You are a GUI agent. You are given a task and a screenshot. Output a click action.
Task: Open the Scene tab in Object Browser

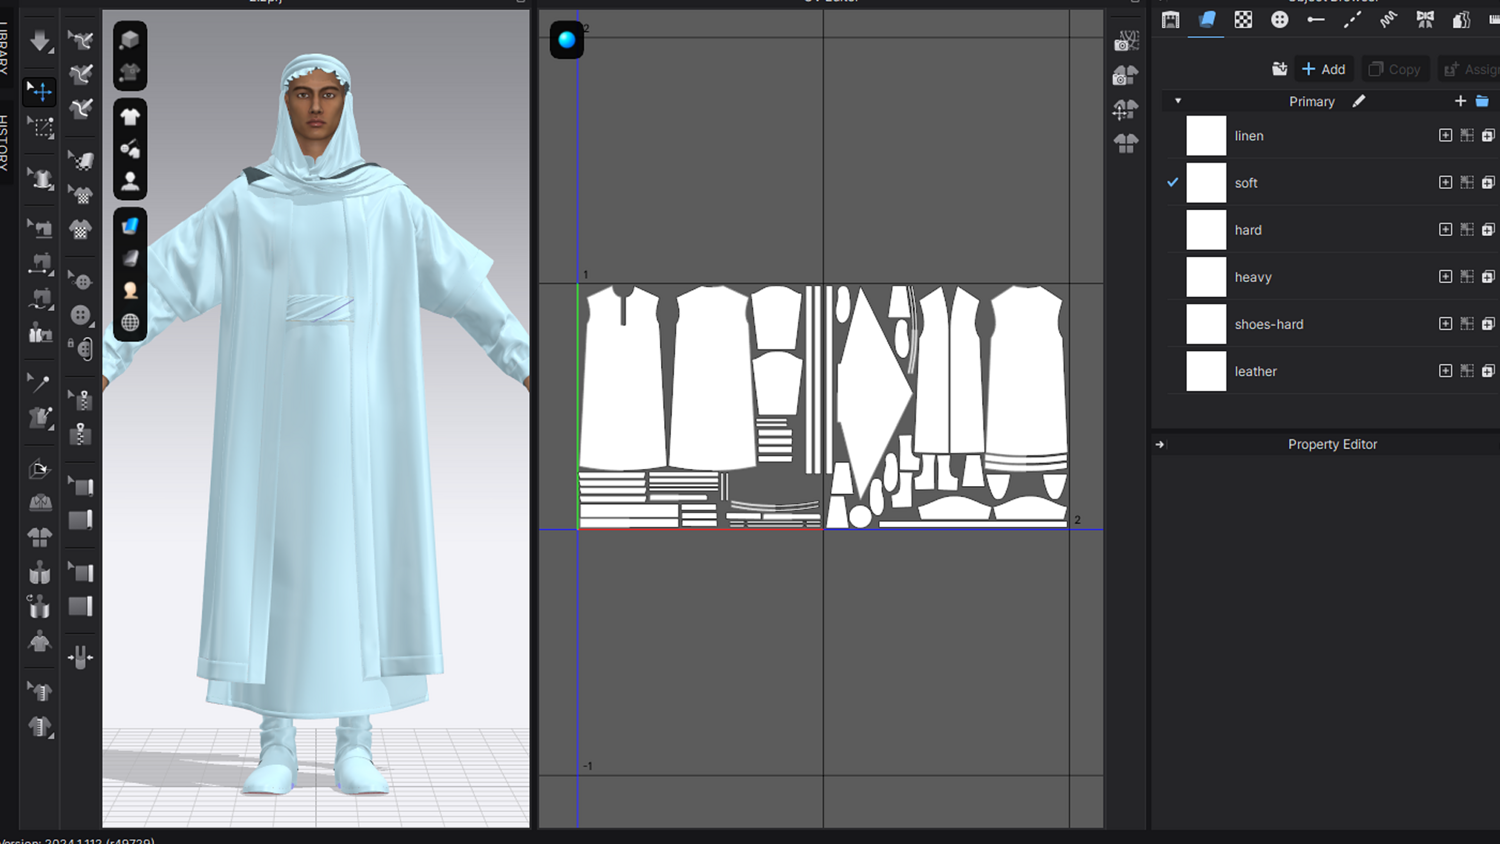coord(1170,19)
